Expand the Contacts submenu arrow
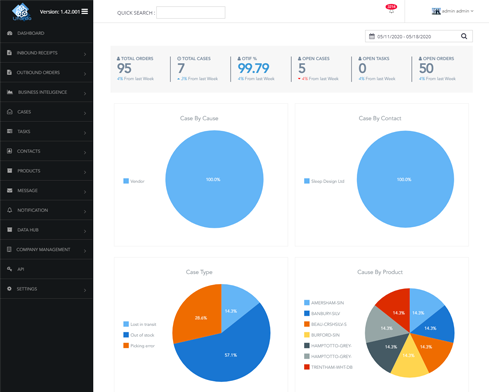 pos(85,152)
